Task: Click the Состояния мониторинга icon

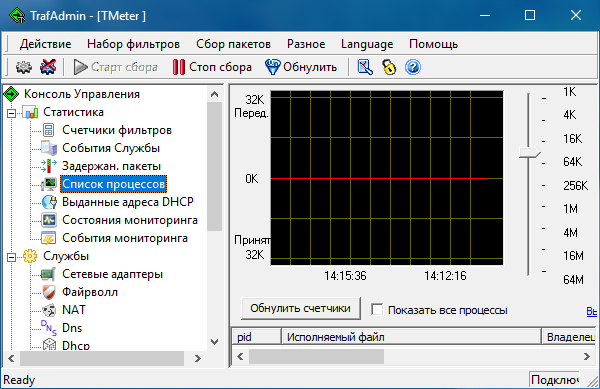Action: click(x=49, y=220)
